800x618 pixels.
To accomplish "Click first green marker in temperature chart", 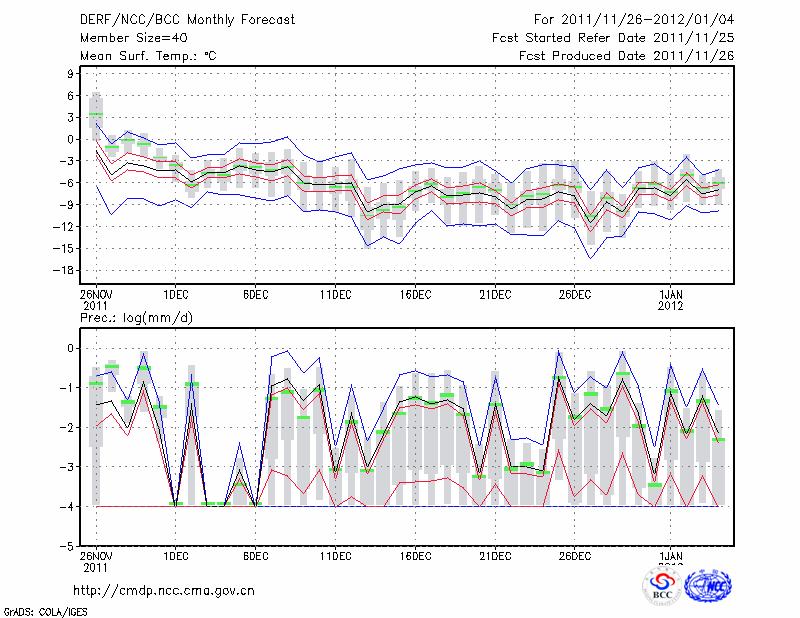I will point(96,114).
